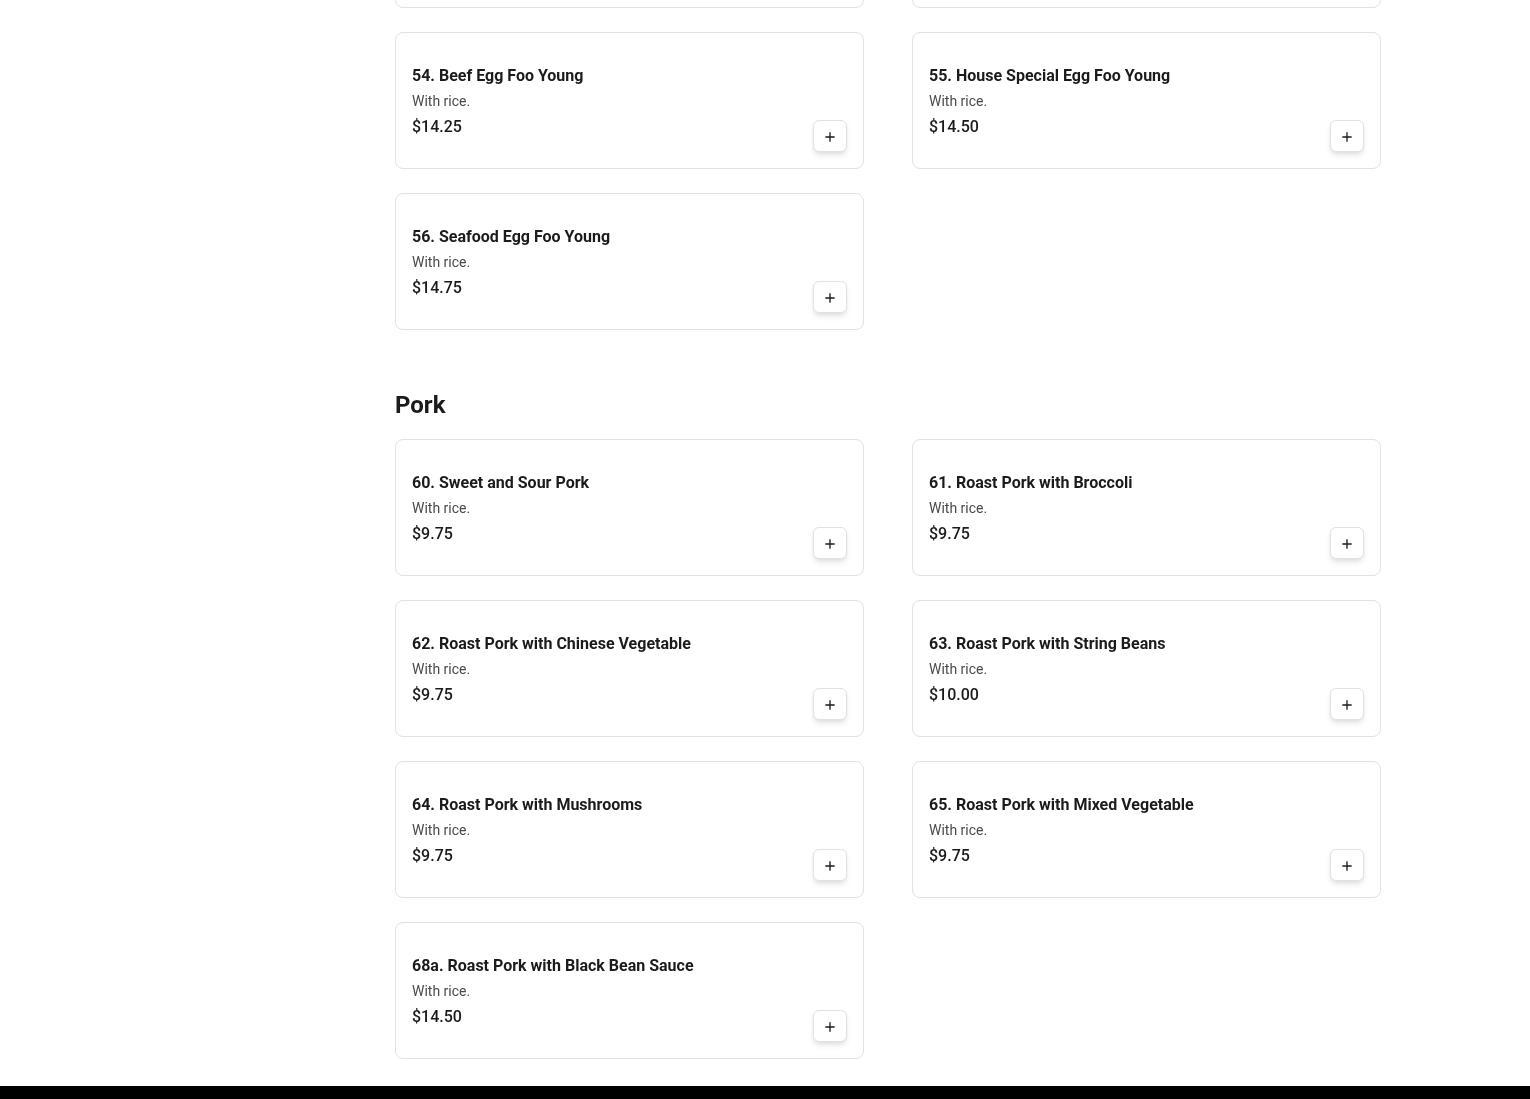Add Roast Pork with Mushrooms
Screen dimensions: 1530x1099
click(830, 866)
